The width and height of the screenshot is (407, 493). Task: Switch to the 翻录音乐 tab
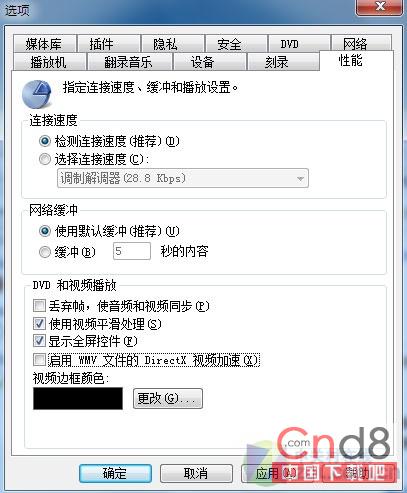pyautogui.click(x=129, y=62)
